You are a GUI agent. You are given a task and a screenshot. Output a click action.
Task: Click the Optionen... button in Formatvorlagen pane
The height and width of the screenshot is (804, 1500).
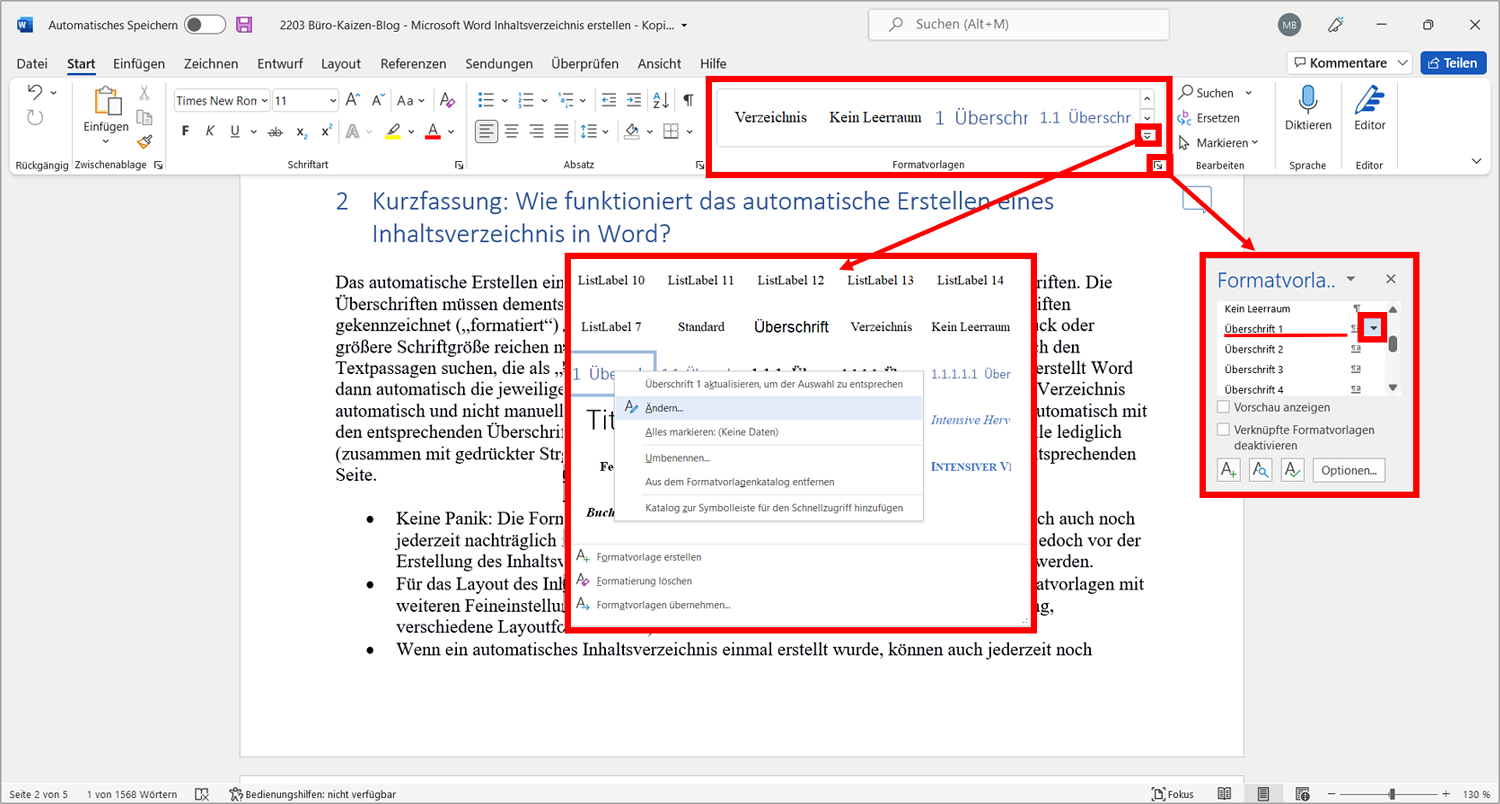1348,470
